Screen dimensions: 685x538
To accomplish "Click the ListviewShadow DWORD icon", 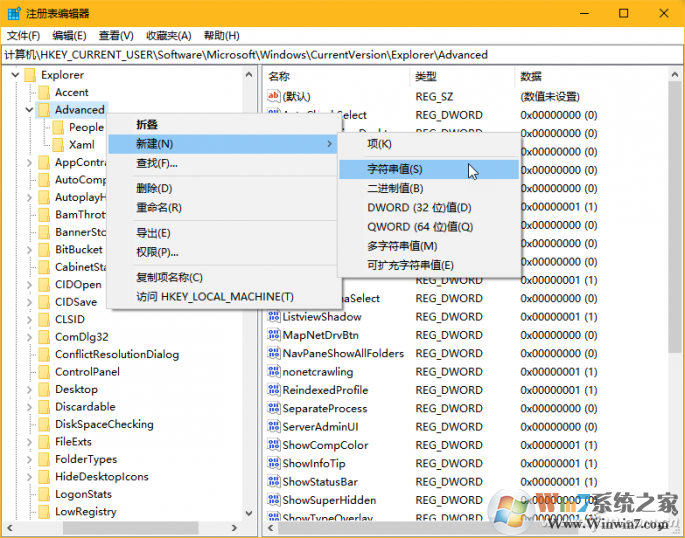I will click(x=273, y=317).
